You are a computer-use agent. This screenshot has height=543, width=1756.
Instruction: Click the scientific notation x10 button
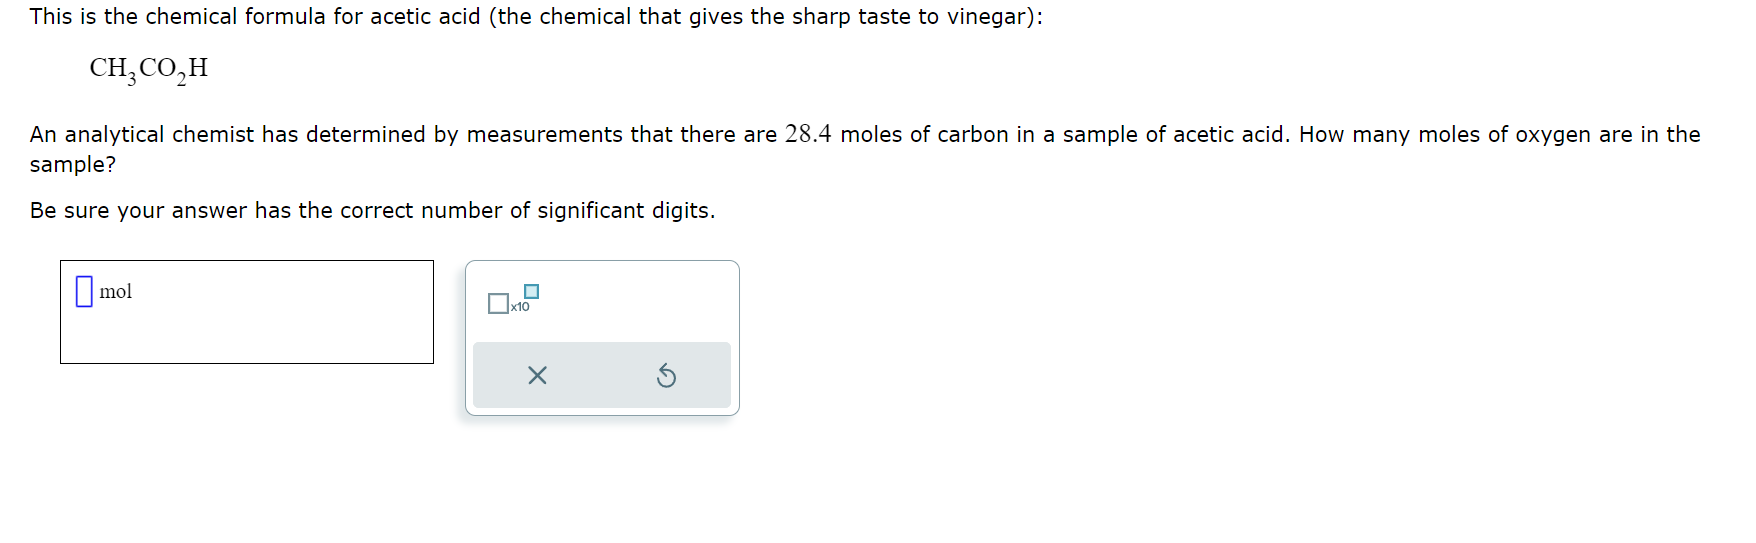[513, 299]
